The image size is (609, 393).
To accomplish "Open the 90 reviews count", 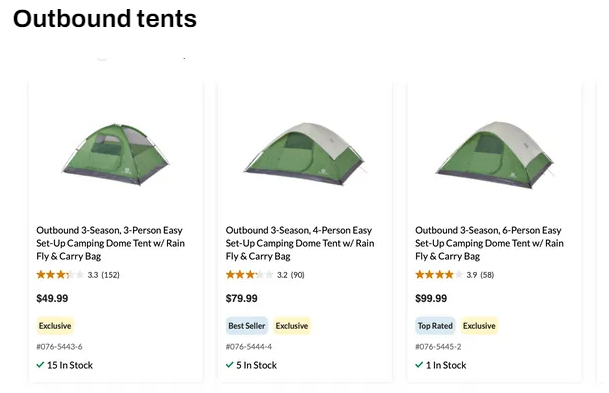I will pos(298,275).
